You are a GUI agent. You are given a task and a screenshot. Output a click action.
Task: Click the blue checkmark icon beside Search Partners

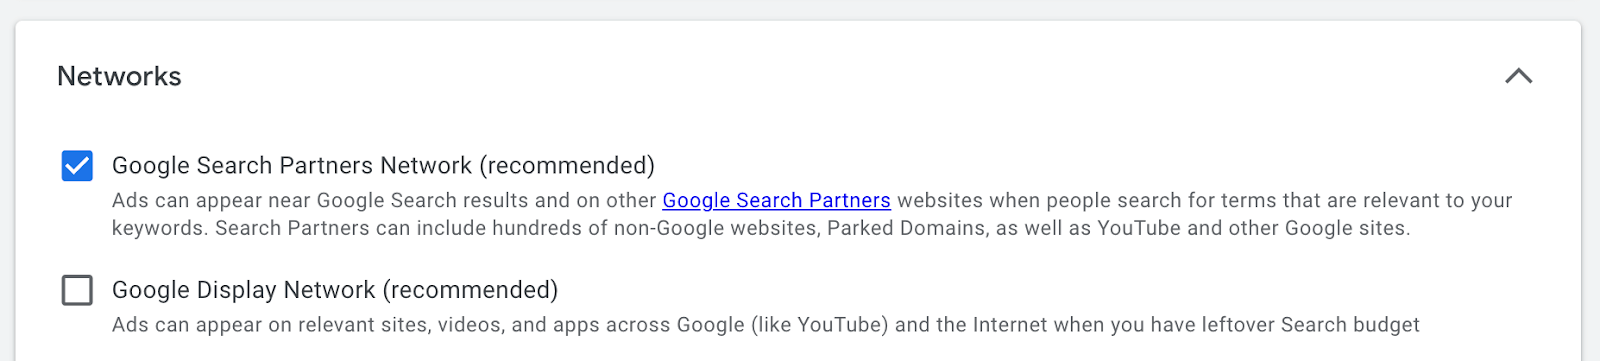click(77, 166)
